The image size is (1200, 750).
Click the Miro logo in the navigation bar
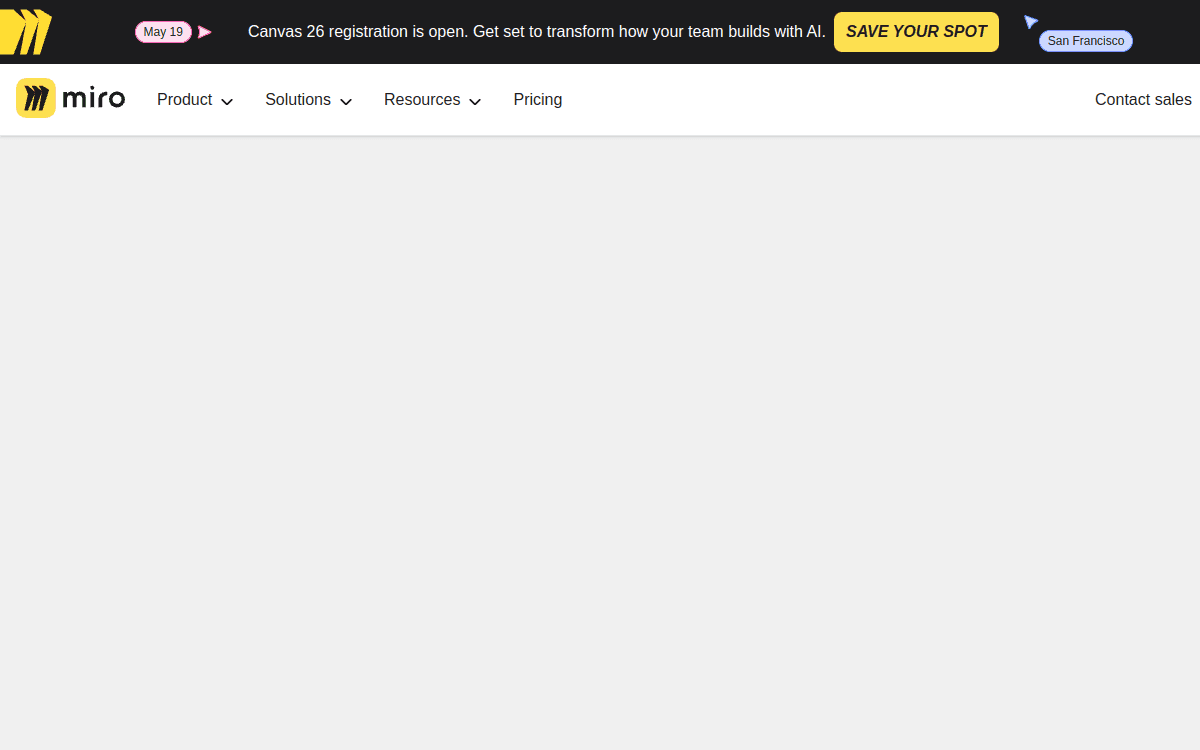[x=70, y=98]
